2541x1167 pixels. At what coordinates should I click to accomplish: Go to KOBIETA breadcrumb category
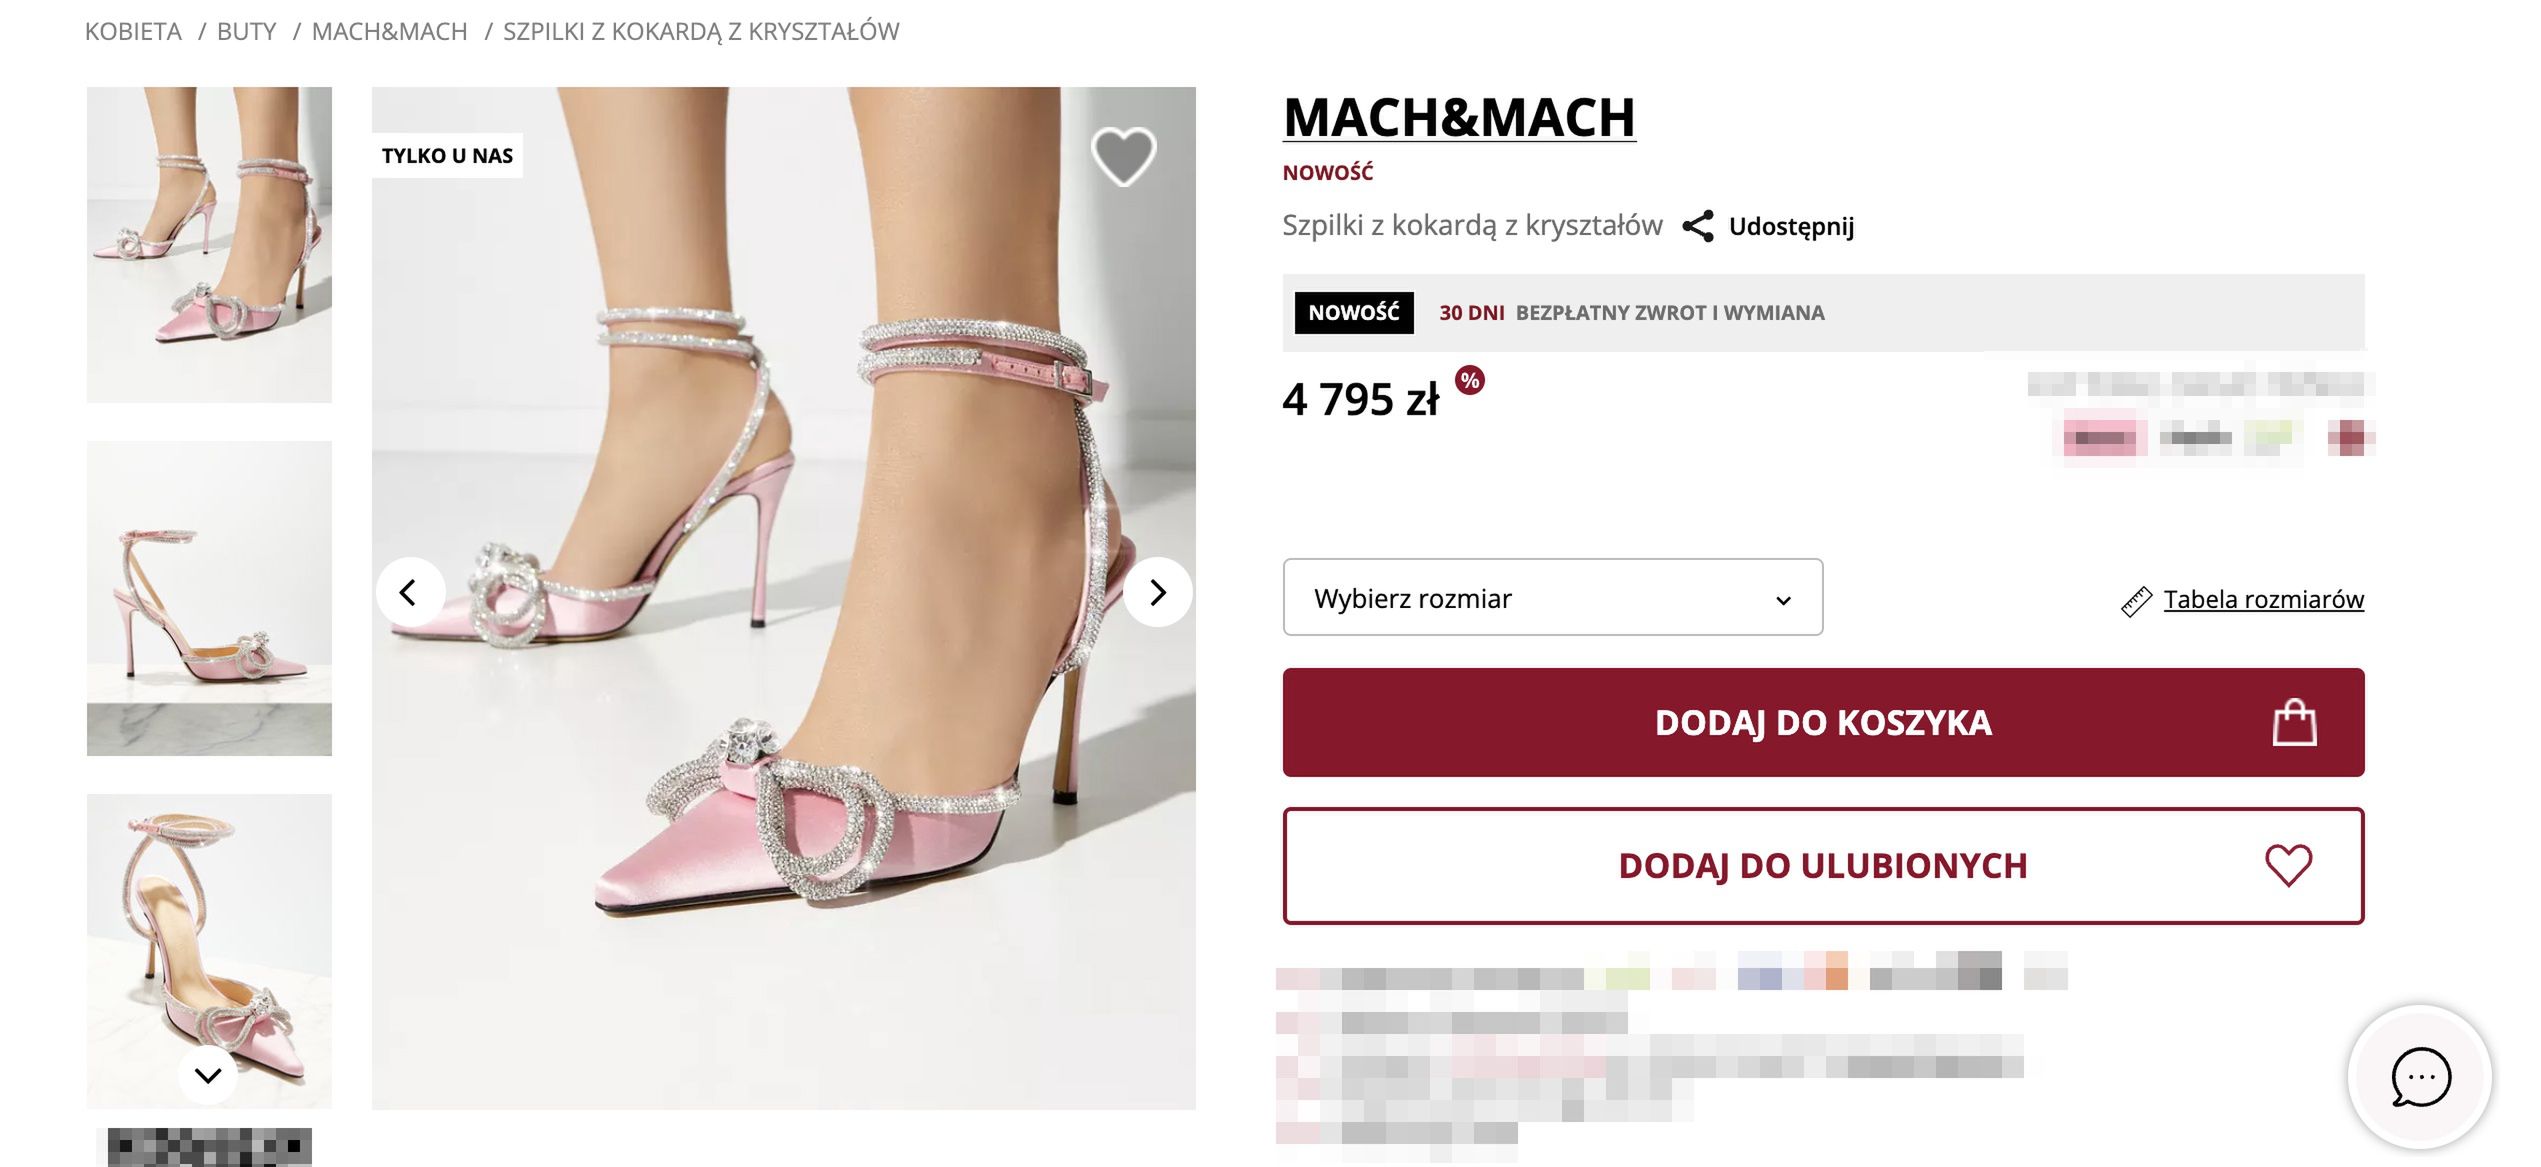click(x=133, y=32)
